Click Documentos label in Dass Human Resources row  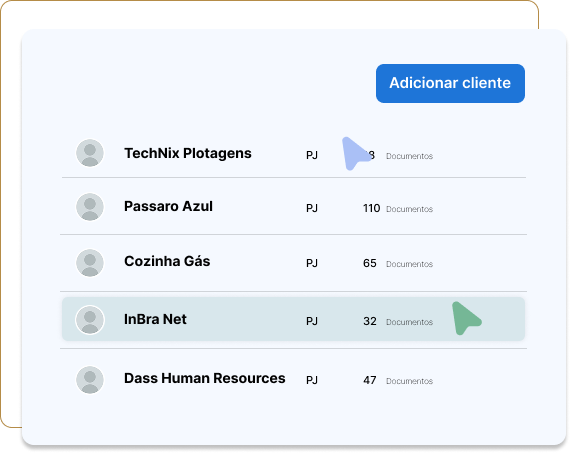click(409, 381)
